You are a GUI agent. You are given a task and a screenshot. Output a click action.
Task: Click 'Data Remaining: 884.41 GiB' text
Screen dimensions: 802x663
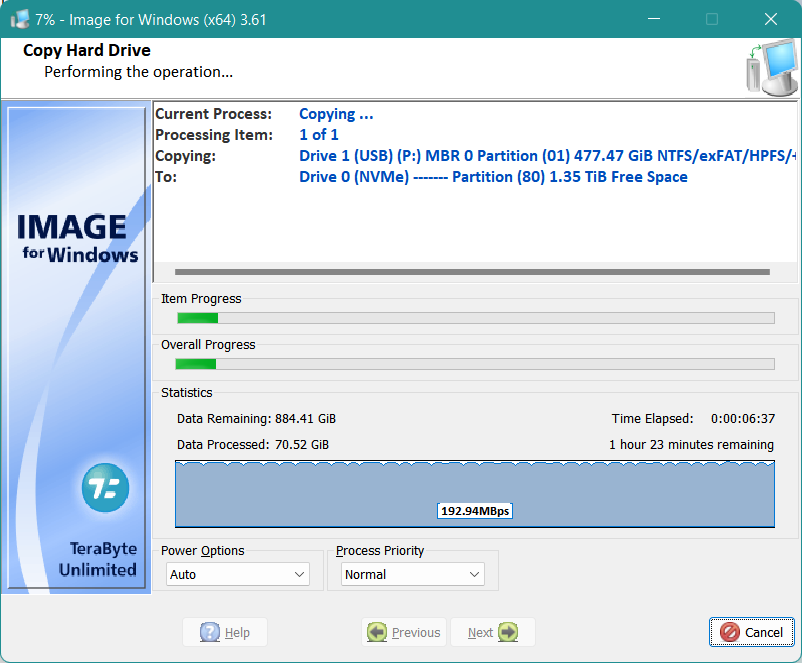click(256, 418)
